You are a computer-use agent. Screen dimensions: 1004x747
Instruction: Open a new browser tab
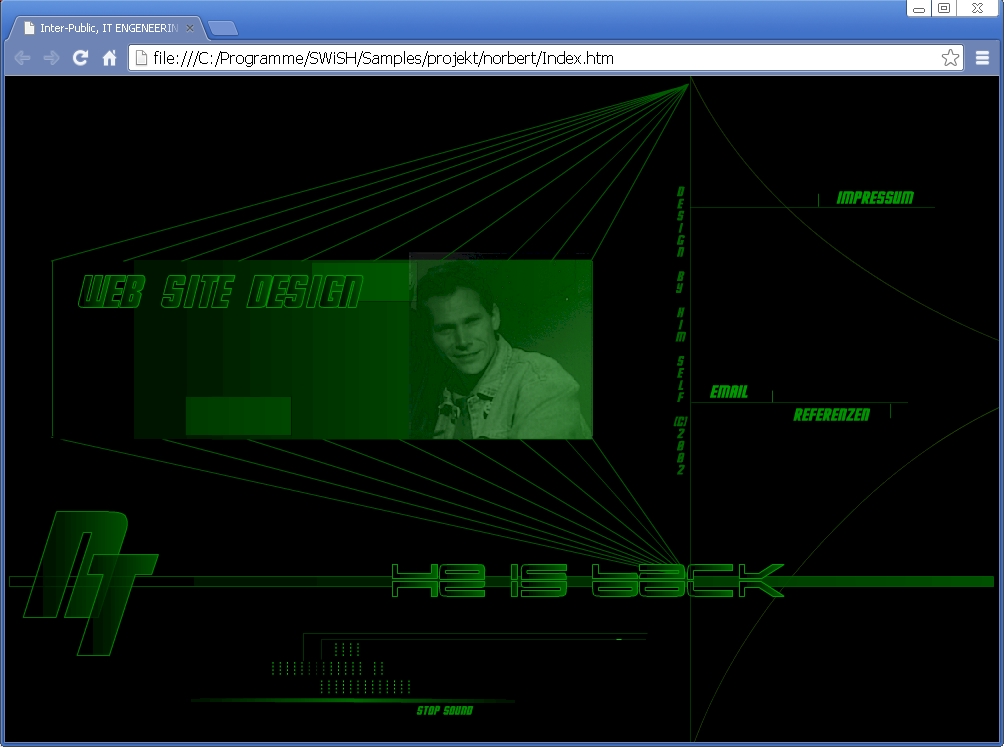coord(222,28)
